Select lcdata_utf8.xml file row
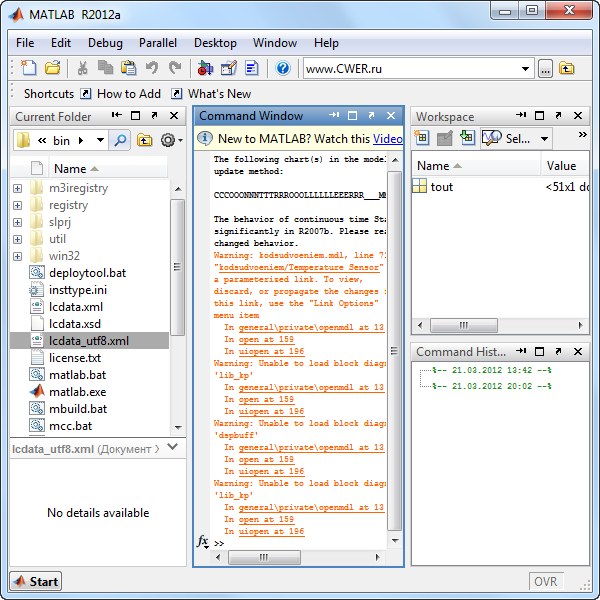The image size is (600, 600). click(x=89, y=341)
